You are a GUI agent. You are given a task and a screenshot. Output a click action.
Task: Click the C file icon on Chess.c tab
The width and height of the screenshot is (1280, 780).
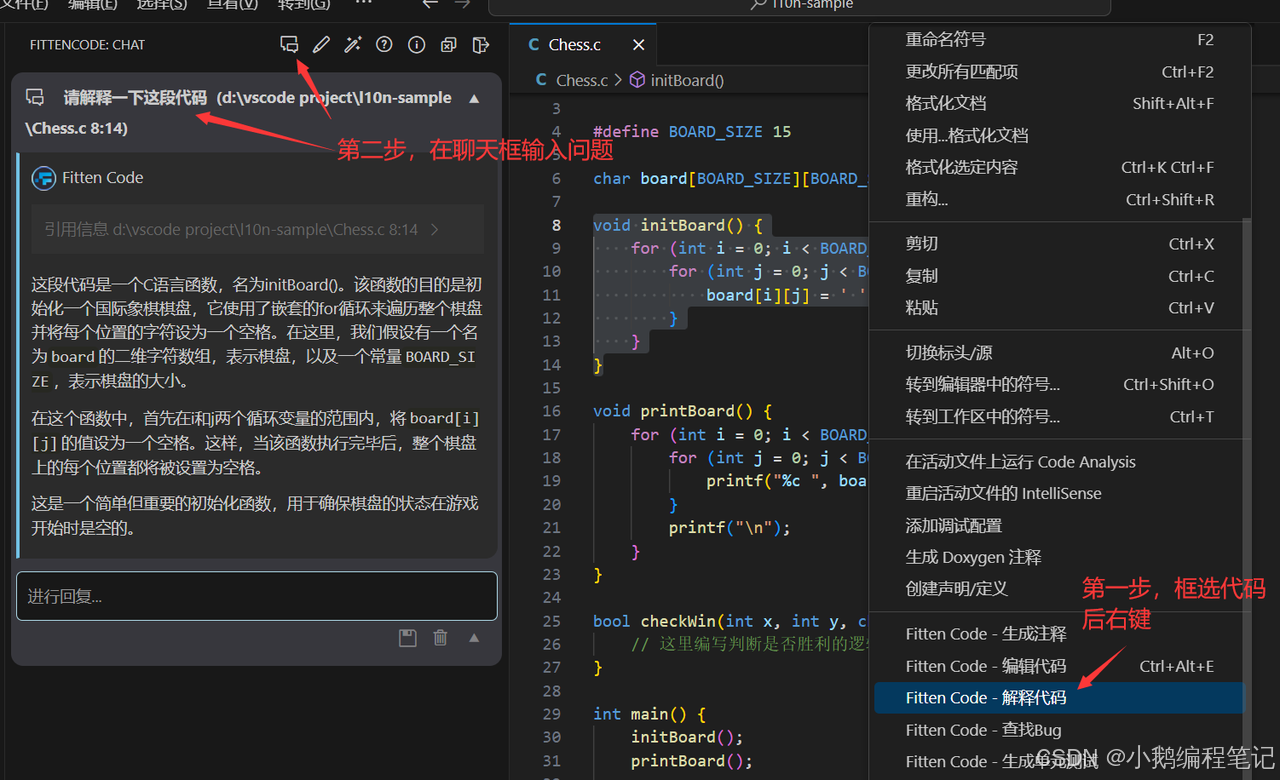point(534,45)
